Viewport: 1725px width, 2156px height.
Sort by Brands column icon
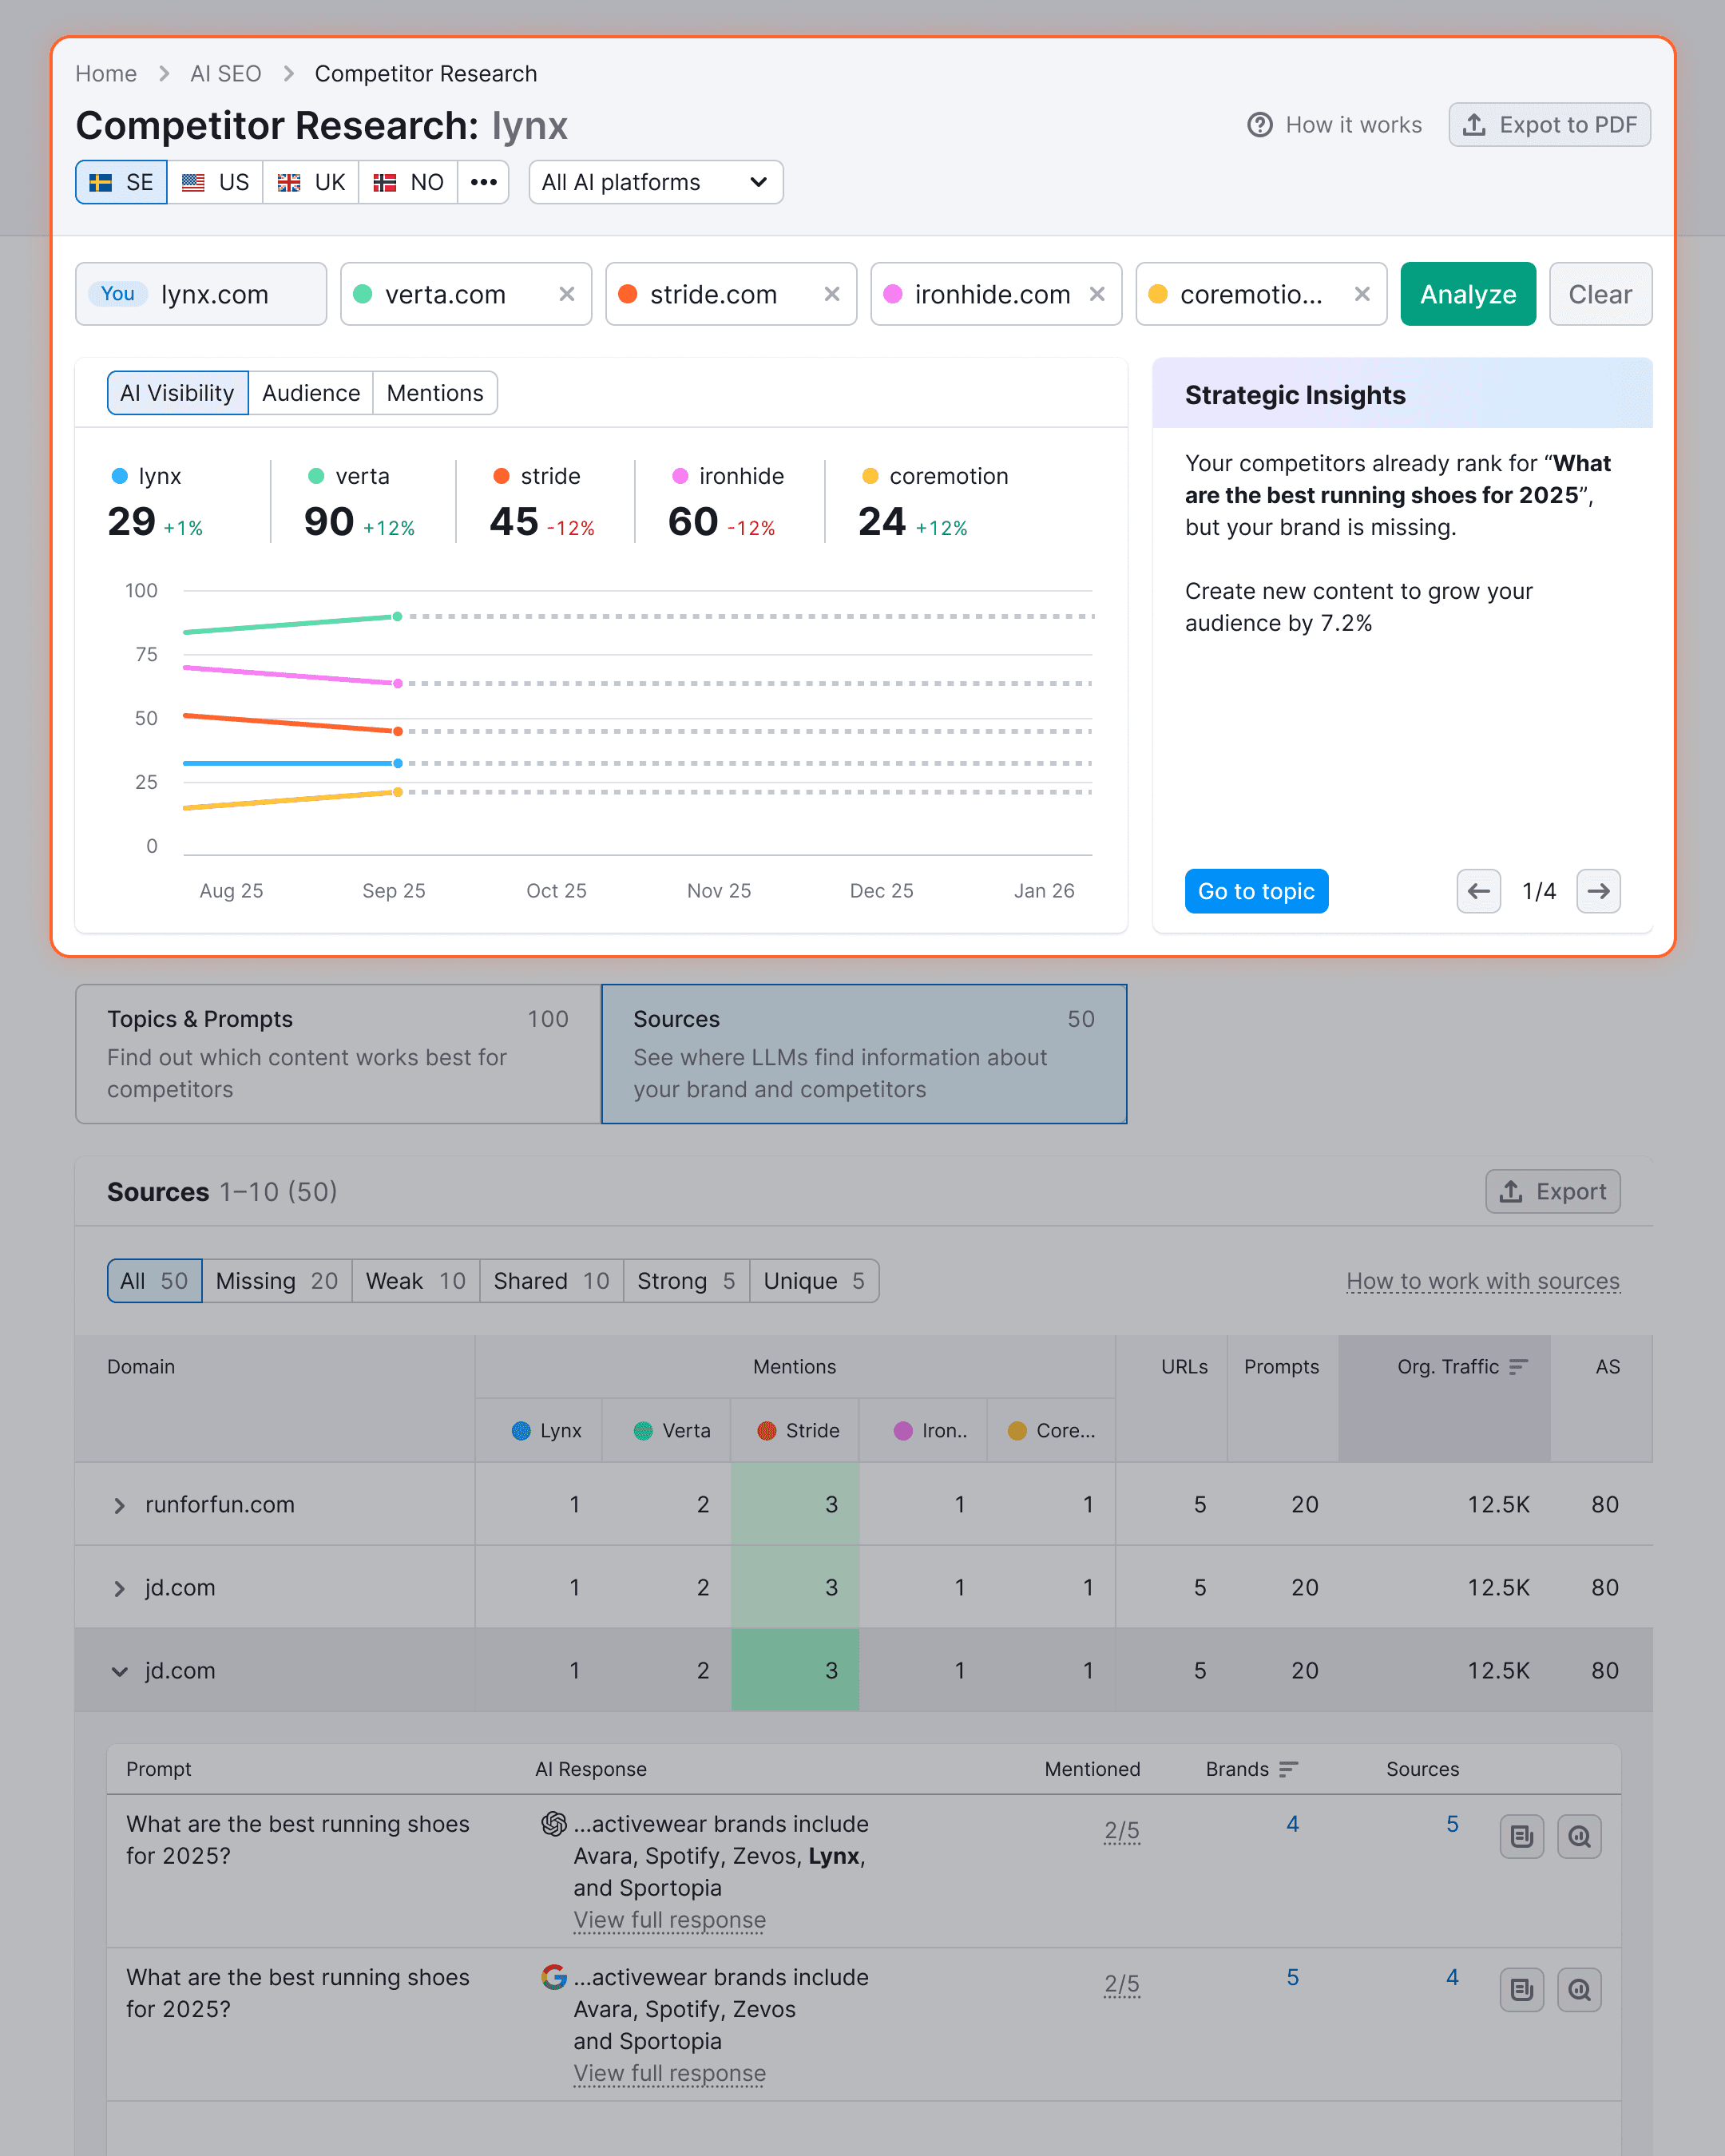1289,1769
